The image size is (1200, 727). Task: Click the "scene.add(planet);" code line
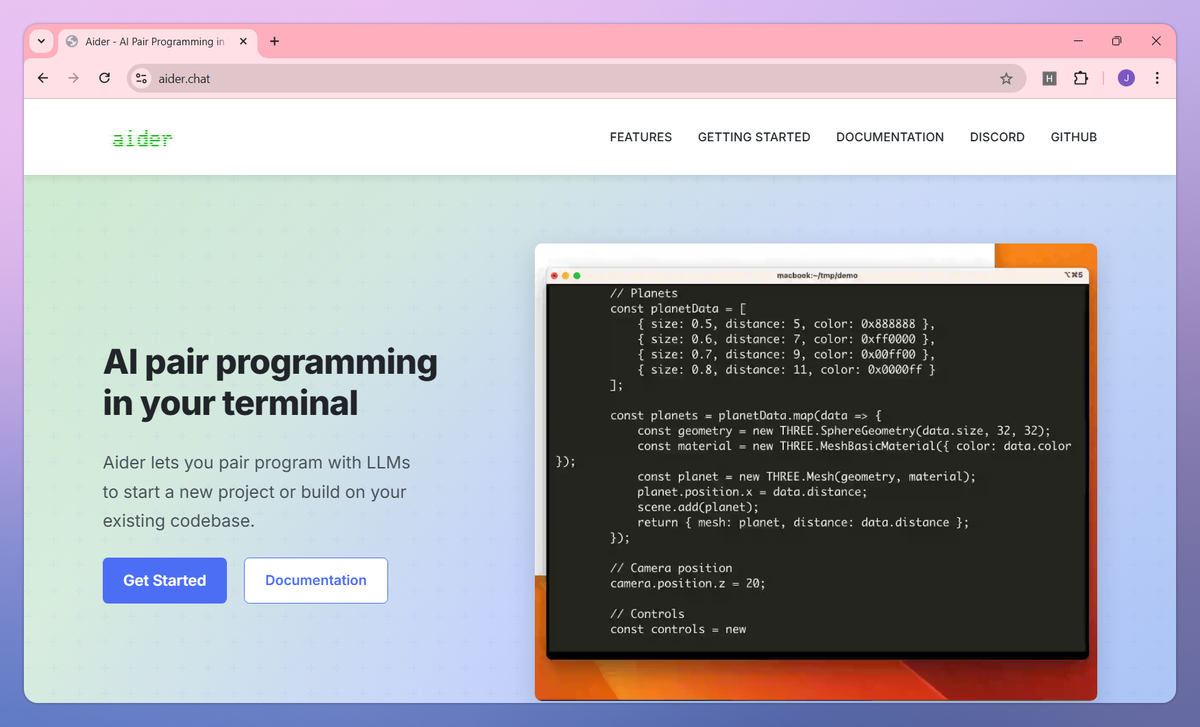point(698,507)
